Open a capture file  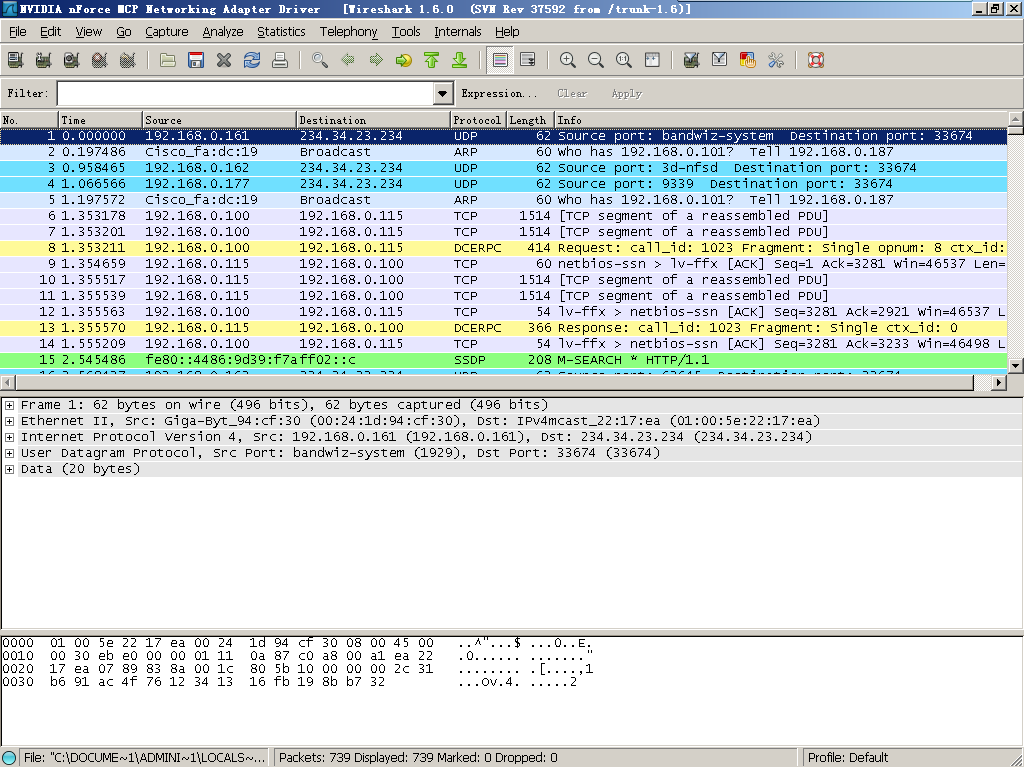168,61
